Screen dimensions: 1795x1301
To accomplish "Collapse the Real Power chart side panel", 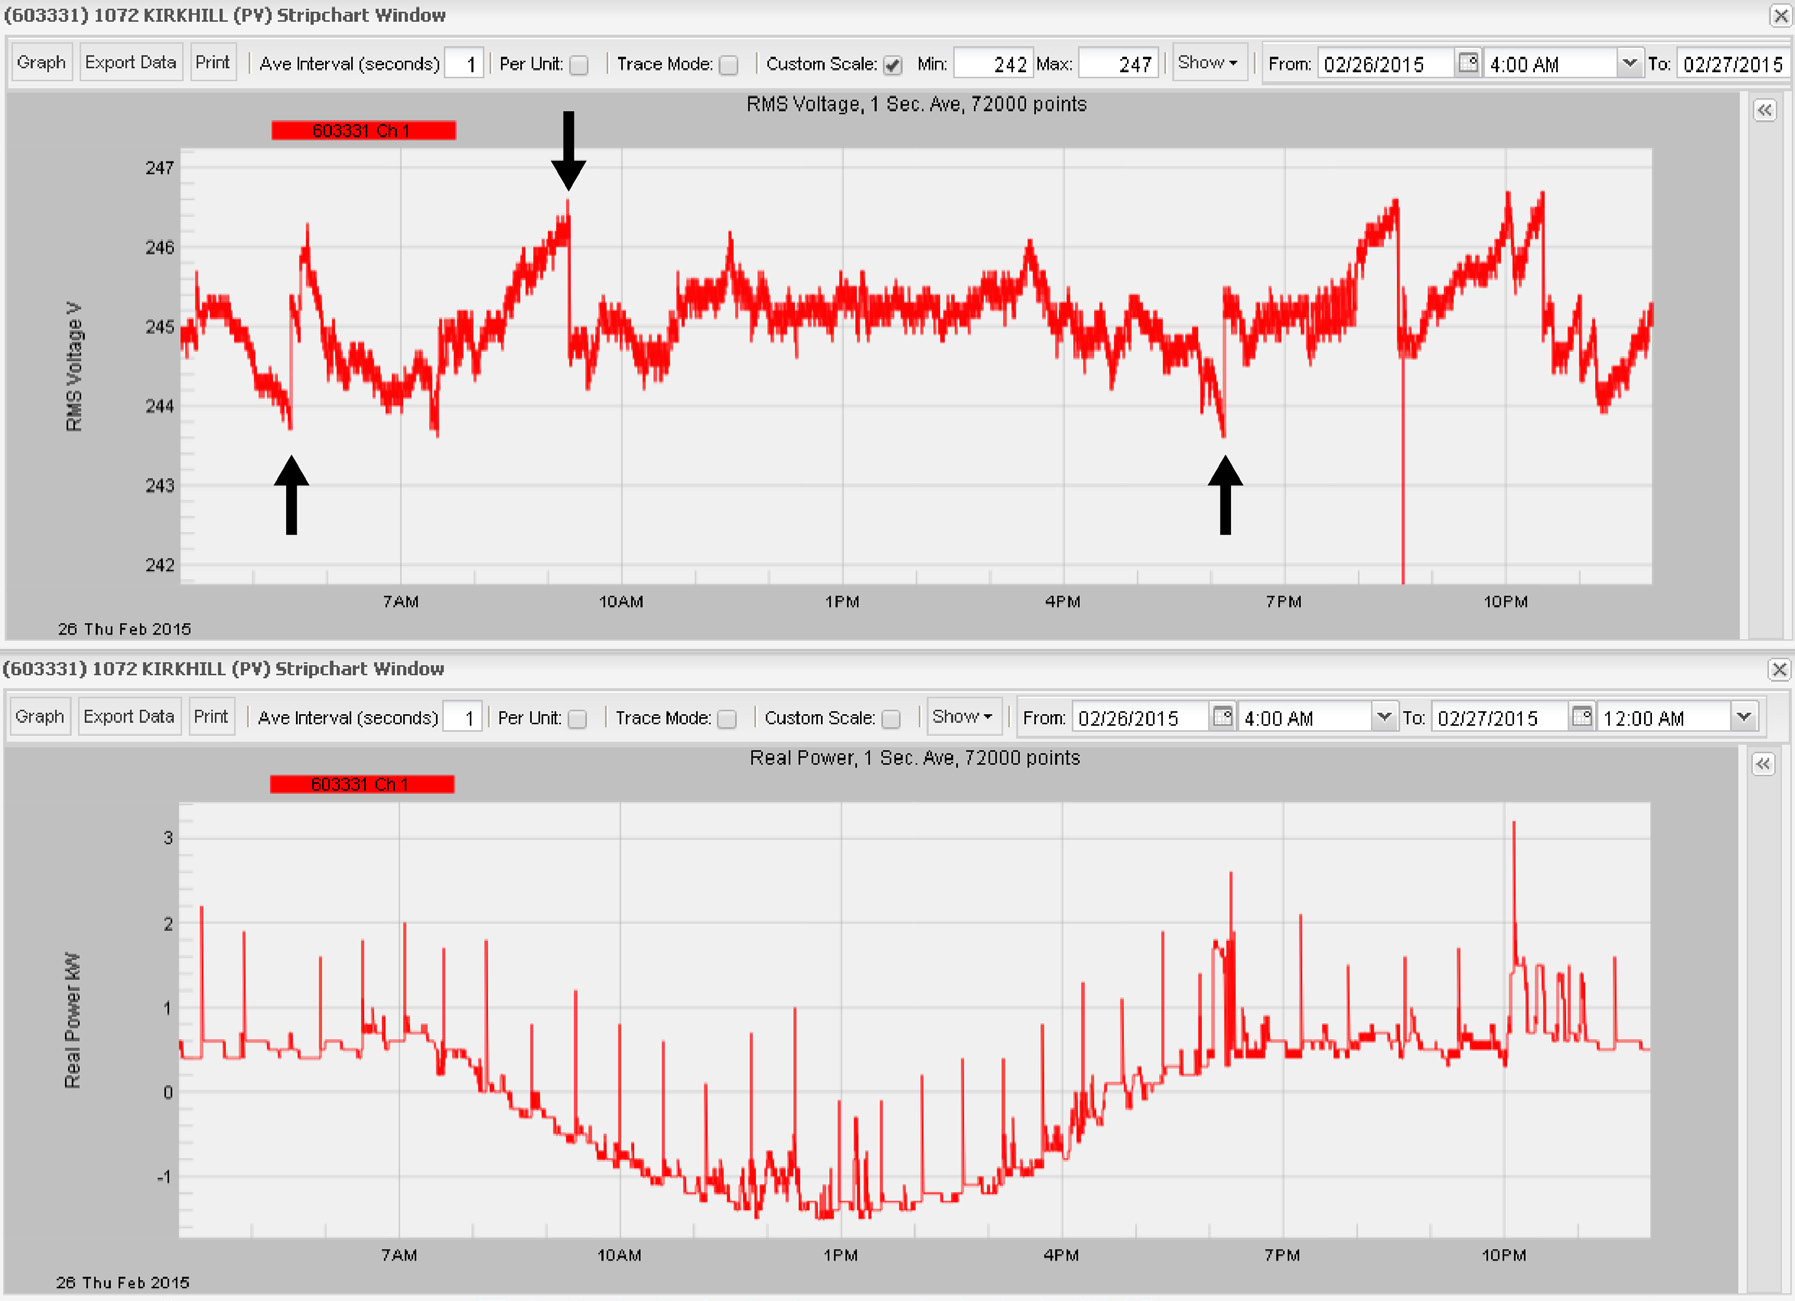I will click(x=1764, y=764).
